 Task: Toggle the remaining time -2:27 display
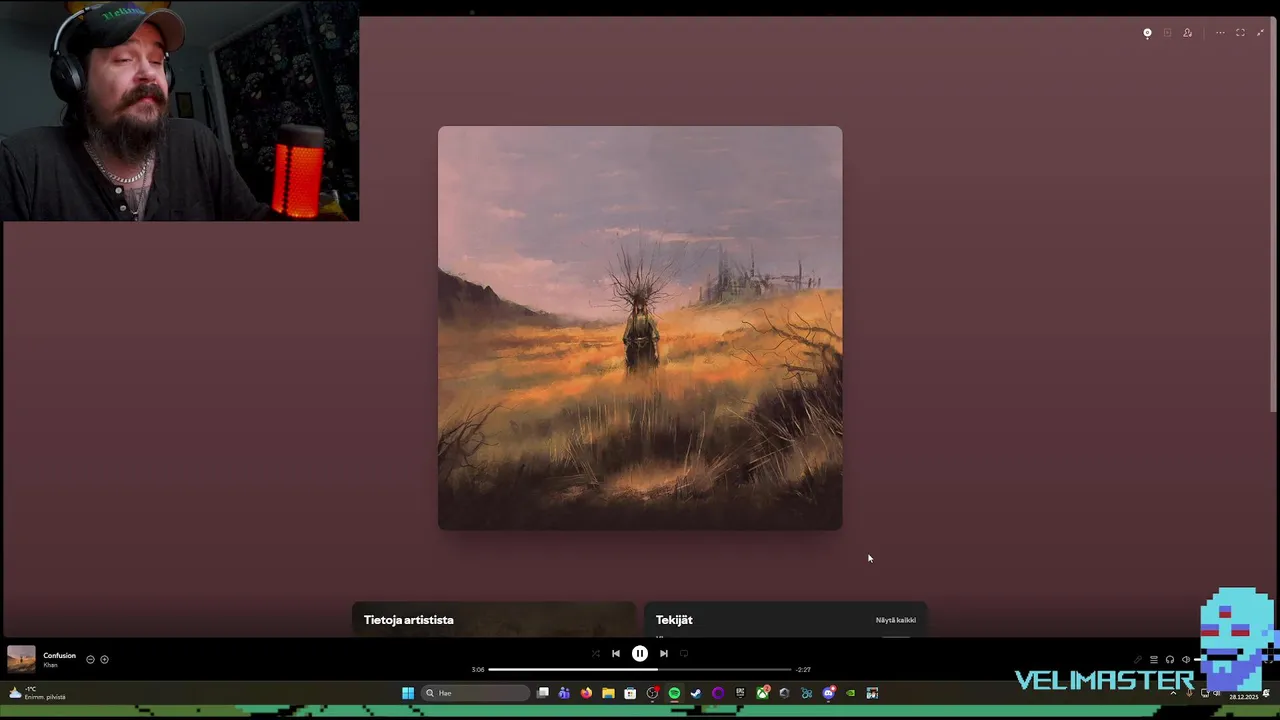[803, 669]
